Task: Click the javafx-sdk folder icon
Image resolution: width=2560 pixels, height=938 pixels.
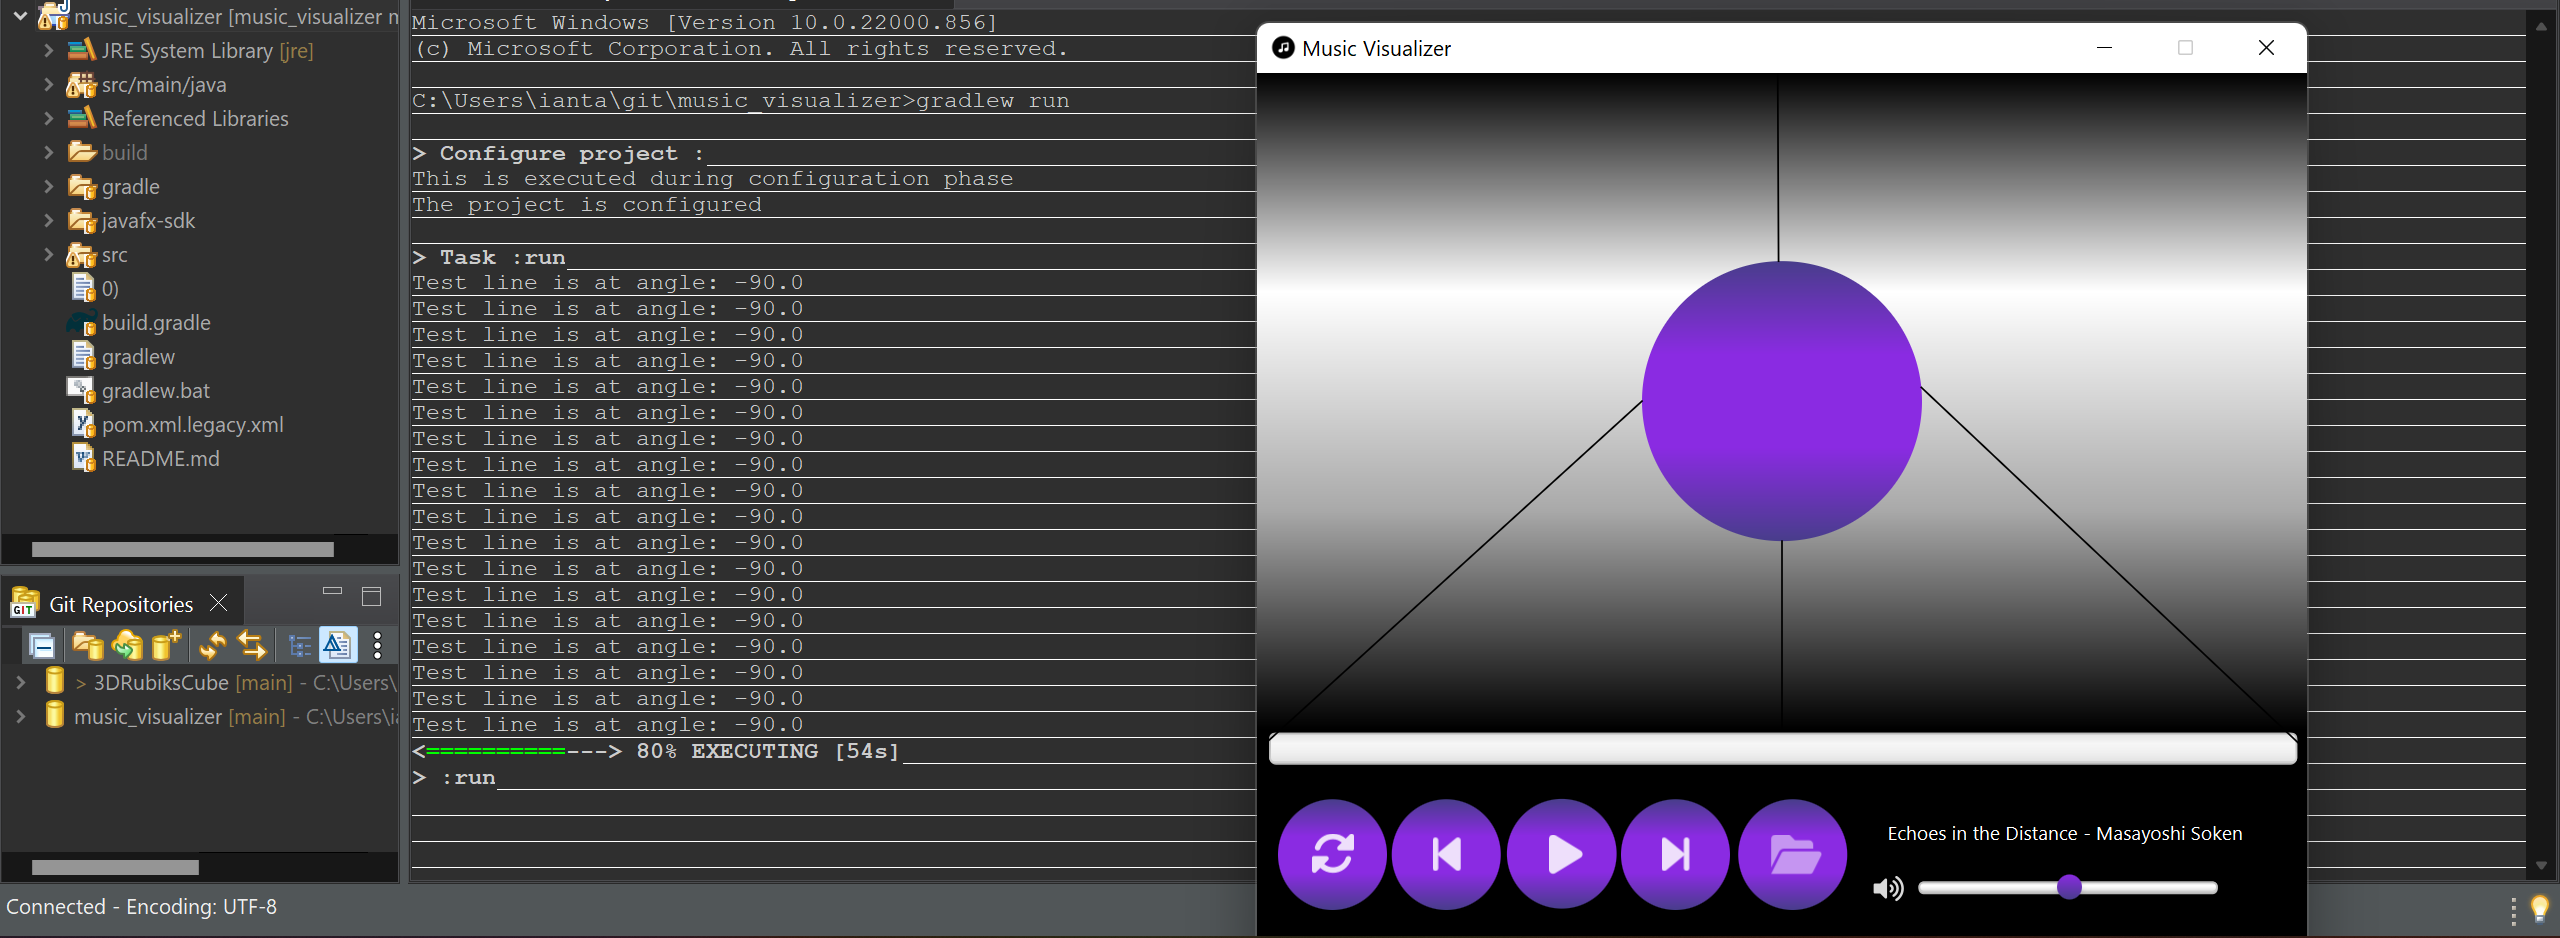Action: point(81,220)
